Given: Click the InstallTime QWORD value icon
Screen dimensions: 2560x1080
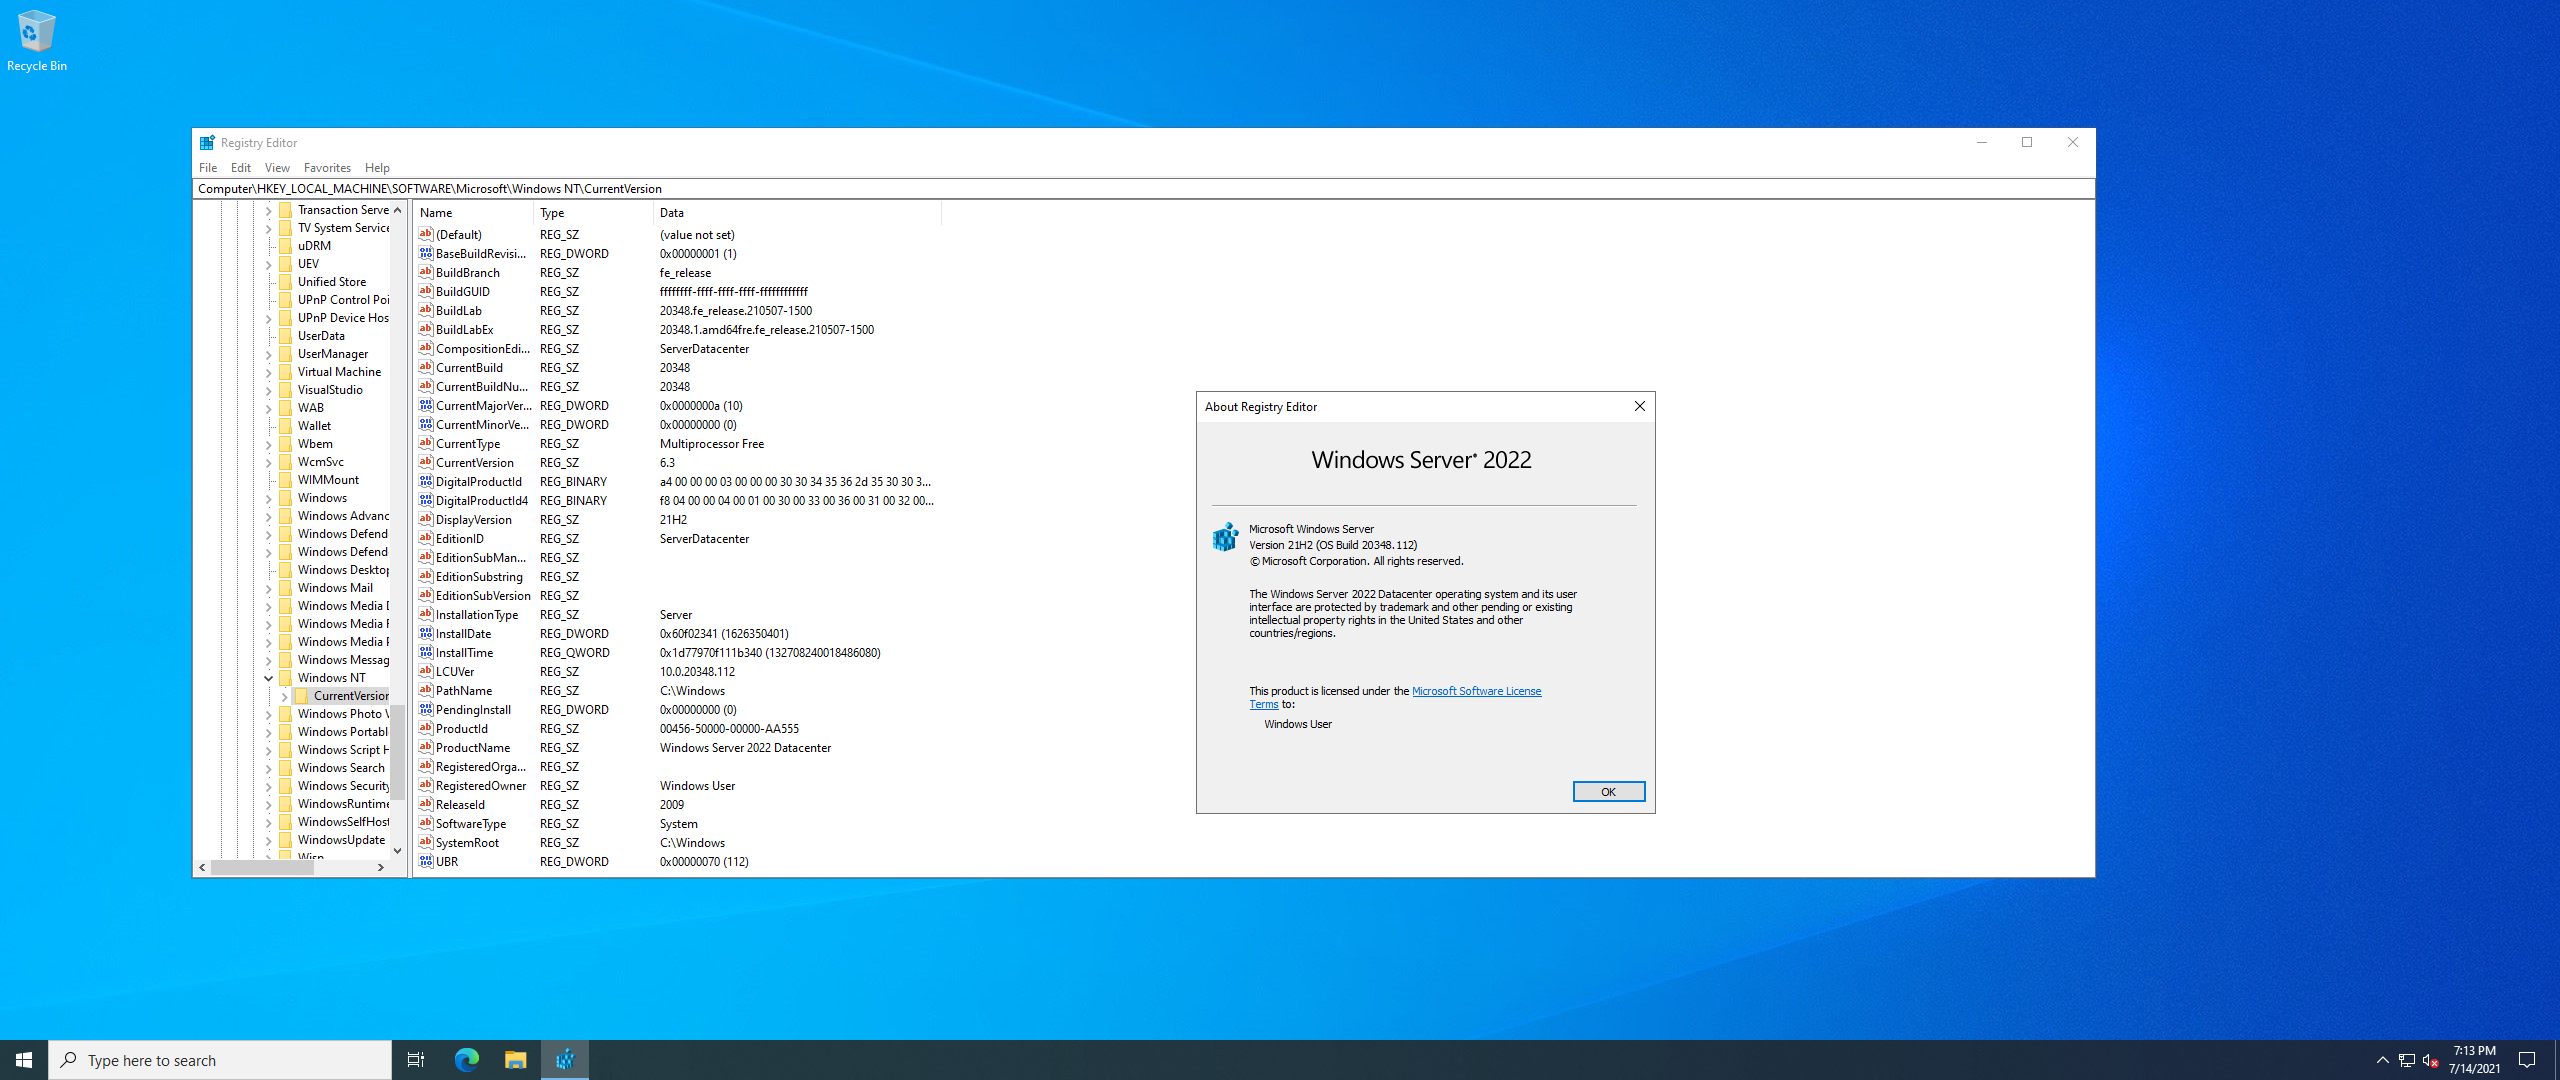Looking at the screenshot, I should click(426, 652).
